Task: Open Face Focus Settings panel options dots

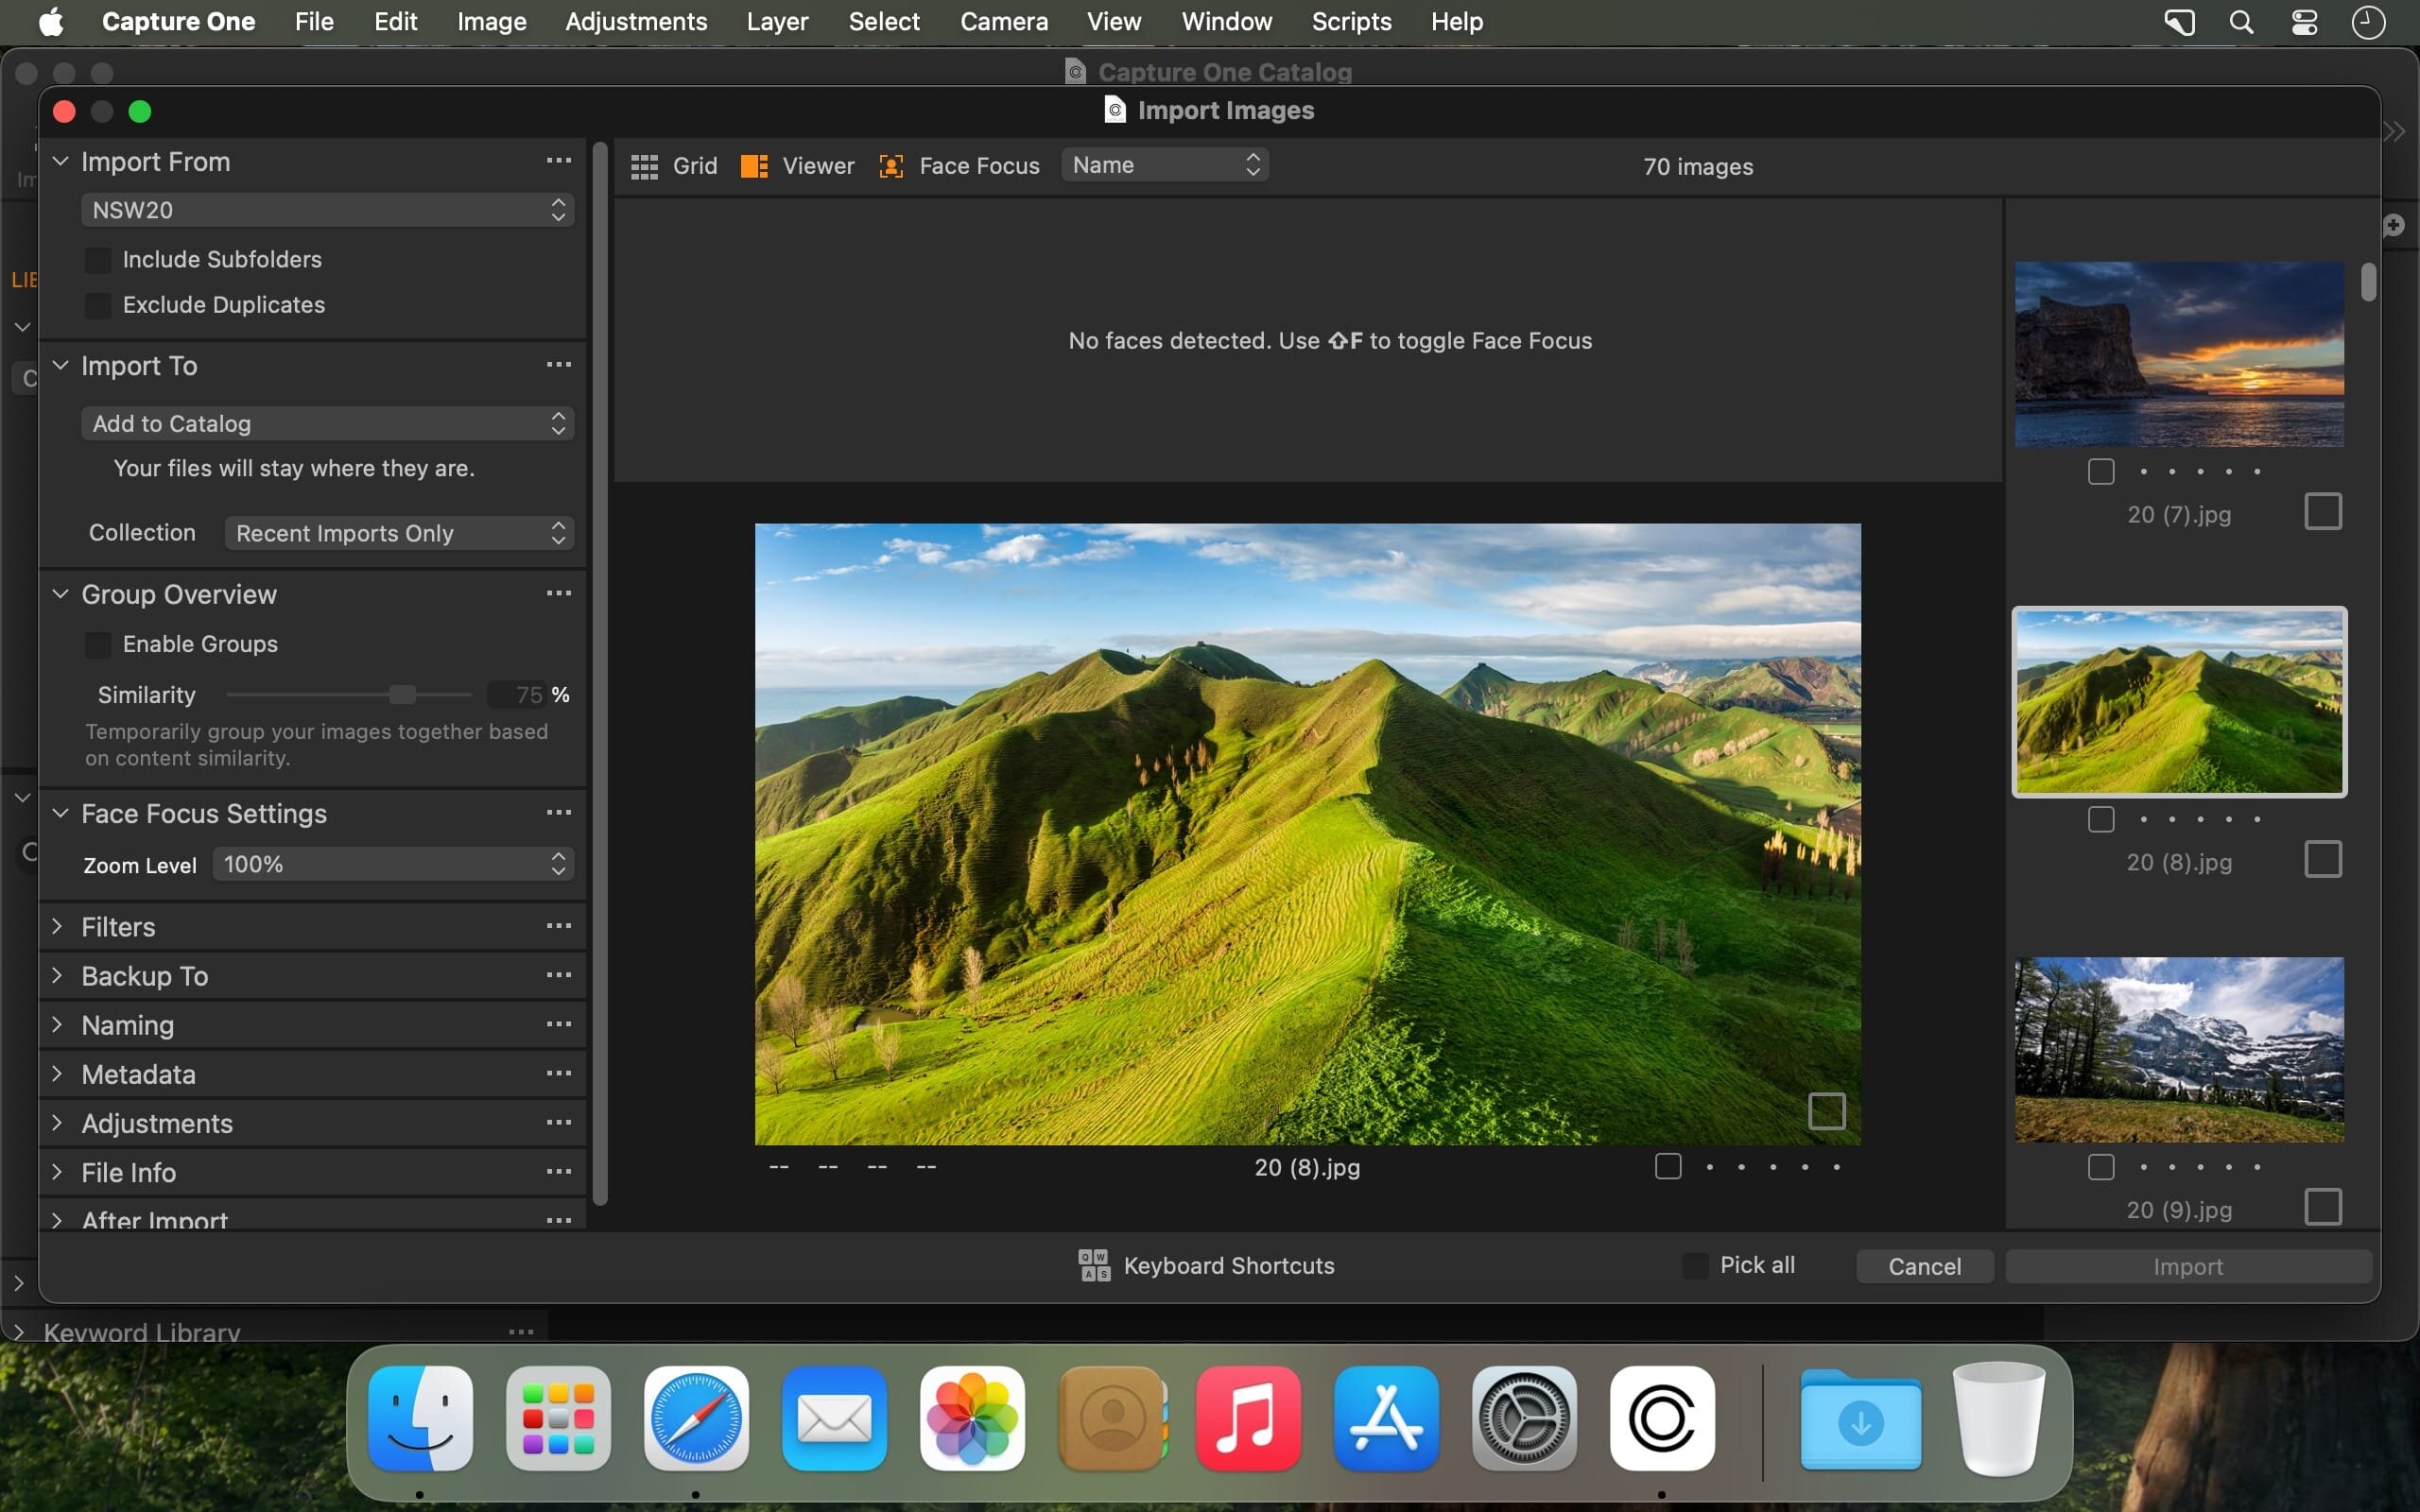Action: [559, 813]
